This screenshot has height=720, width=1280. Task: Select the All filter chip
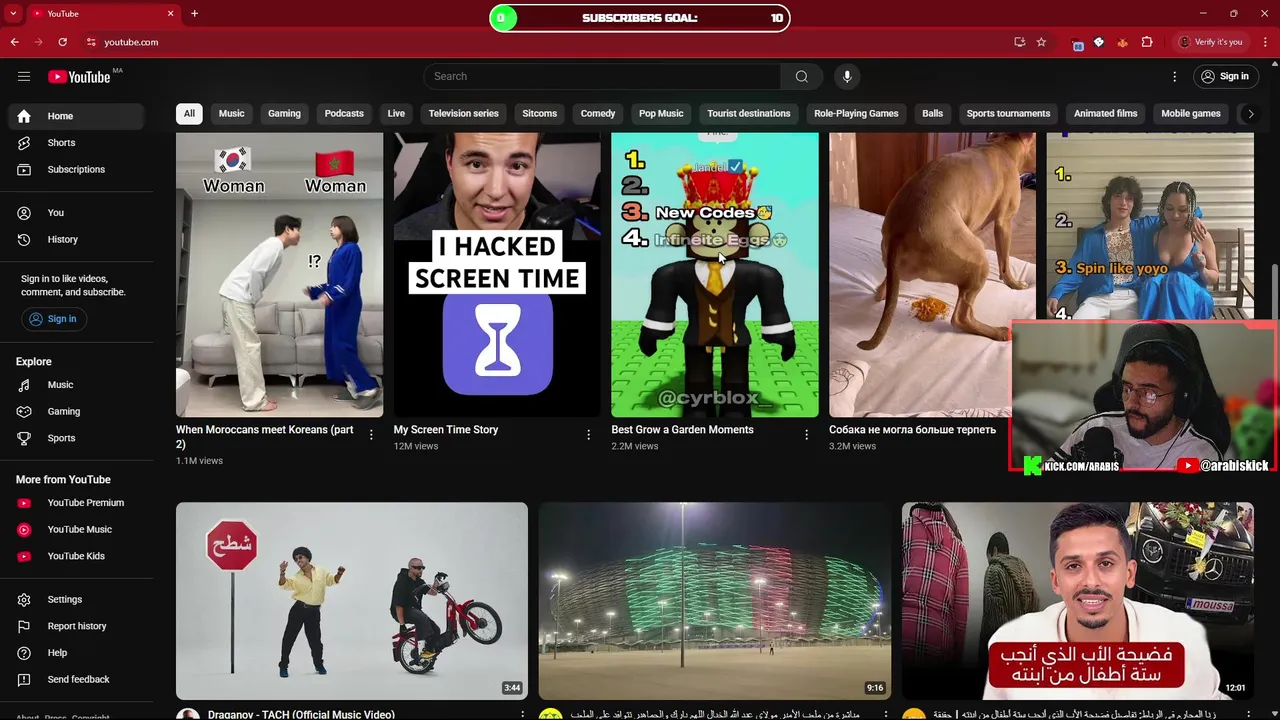pyautogui.click(x=189, y=113)
